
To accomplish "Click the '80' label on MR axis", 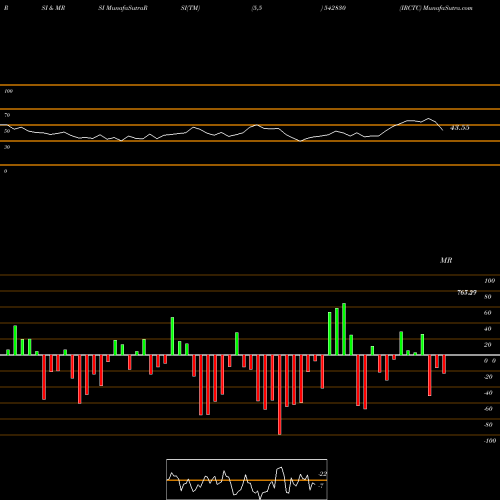I will coord(488,297).
